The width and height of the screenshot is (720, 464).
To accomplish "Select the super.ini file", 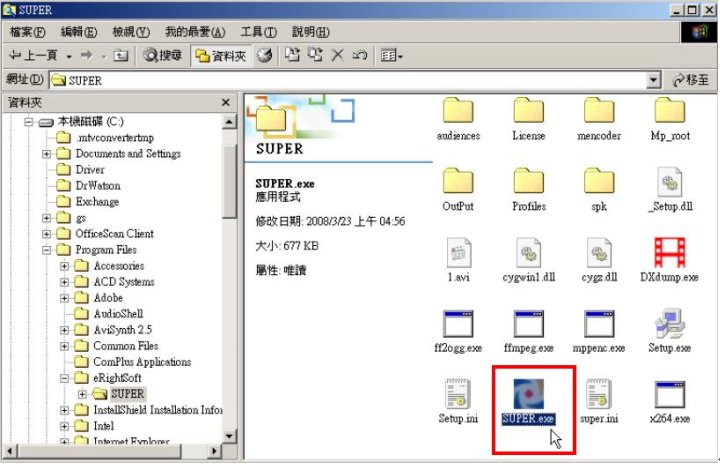I will click(599, 402).
